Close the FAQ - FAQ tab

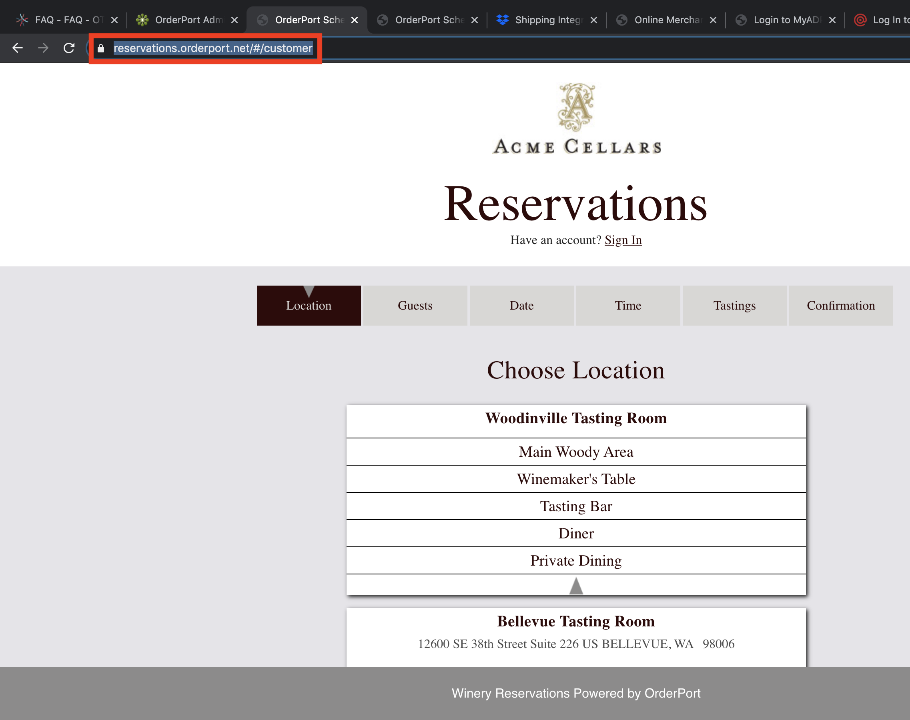(114, 20)
